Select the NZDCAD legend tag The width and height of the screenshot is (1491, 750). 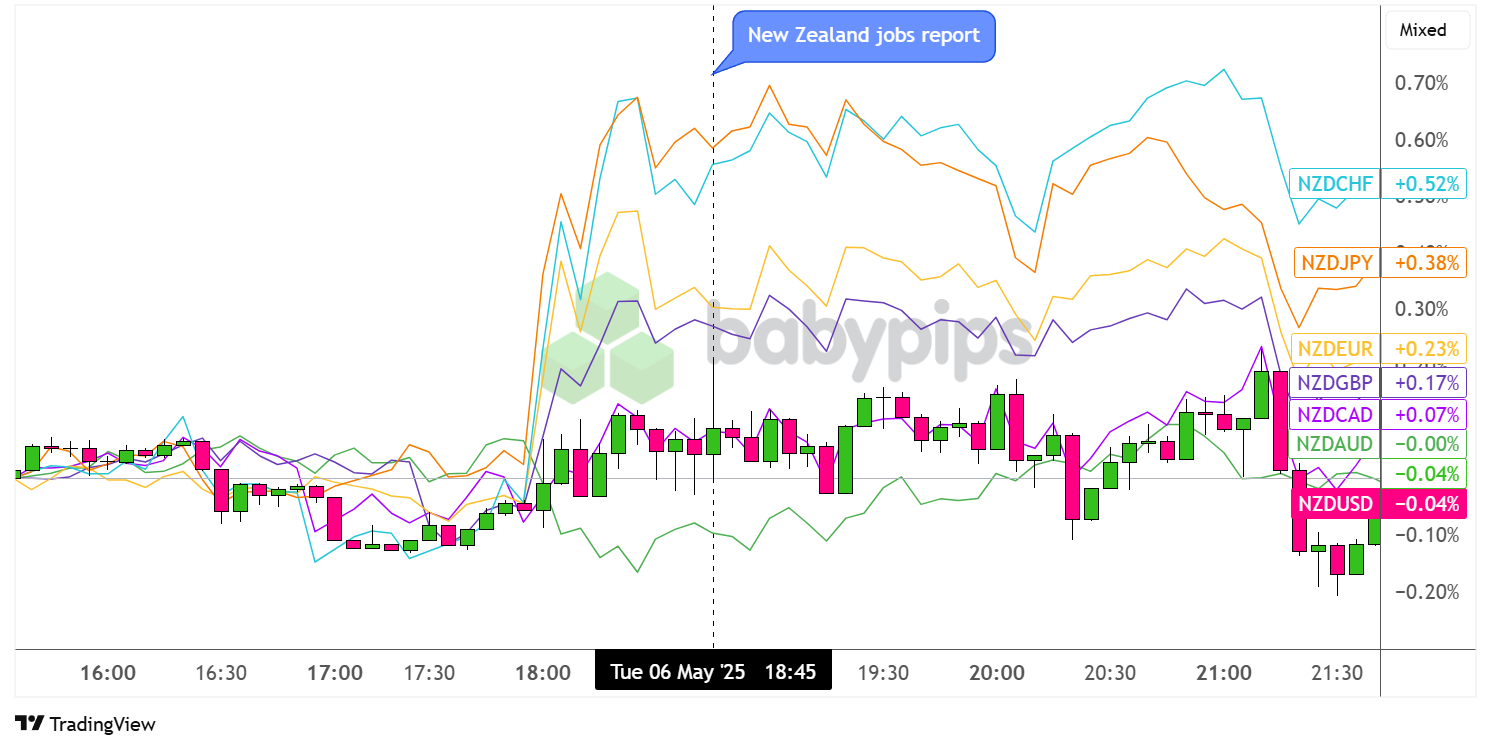click(1336, 413)
